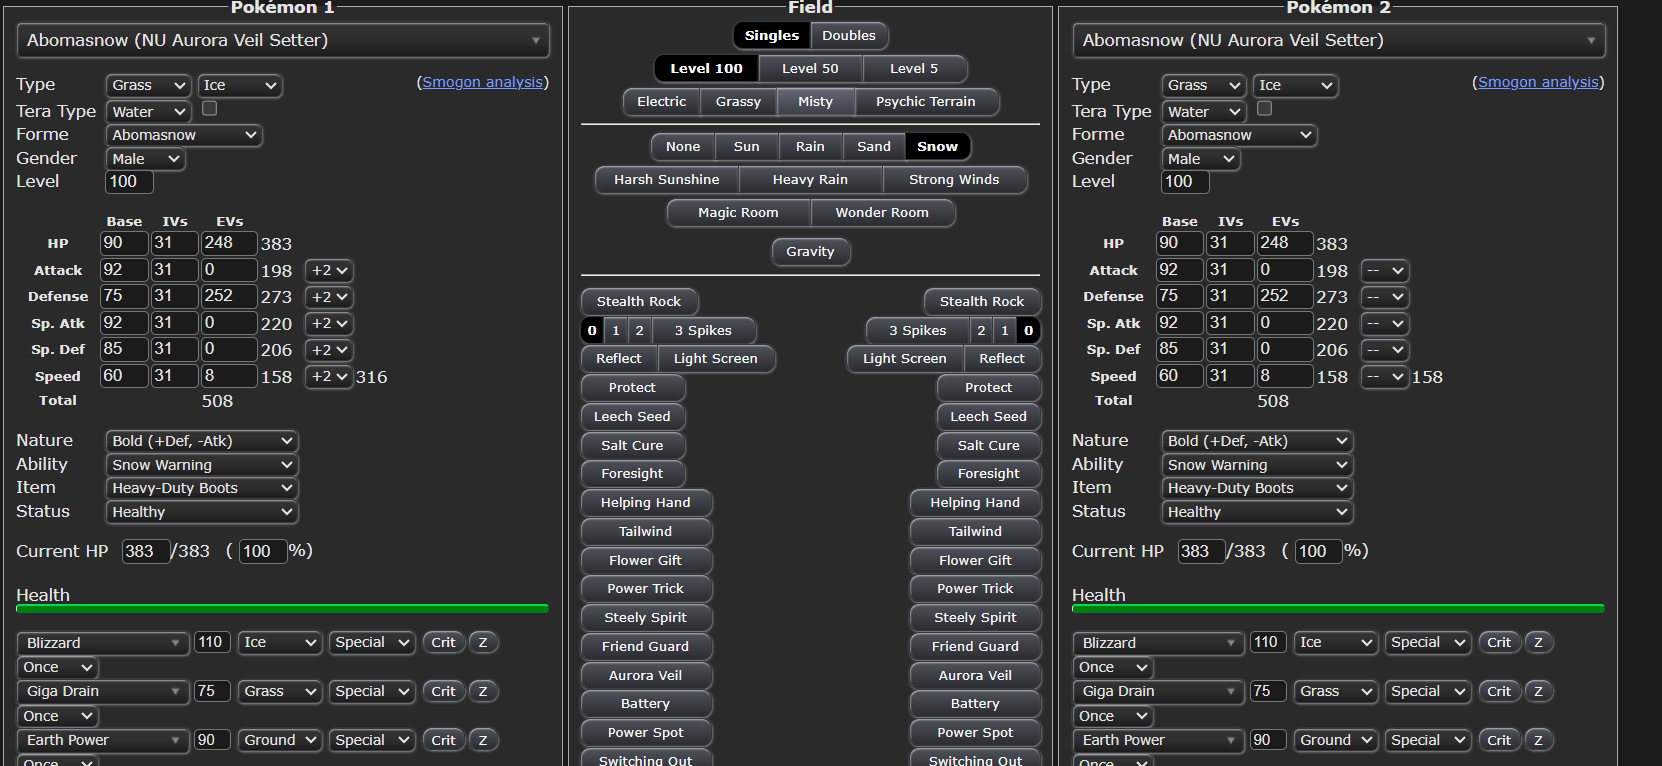Open Pokémon 1's set selector dropdown

click(283, 41)
